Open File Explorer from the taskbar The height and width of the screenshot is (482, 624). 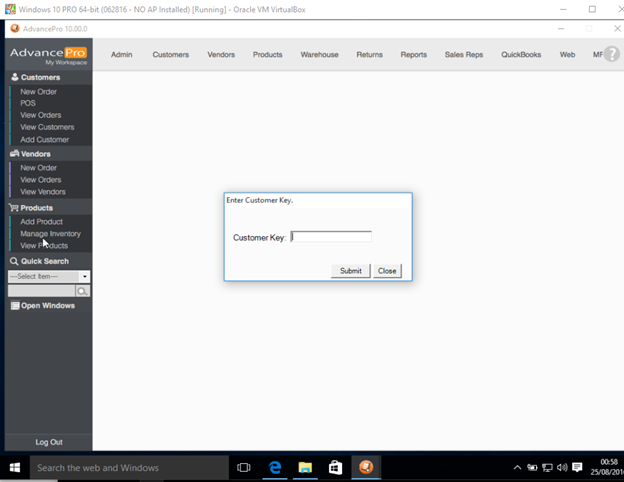pos(305,467)
